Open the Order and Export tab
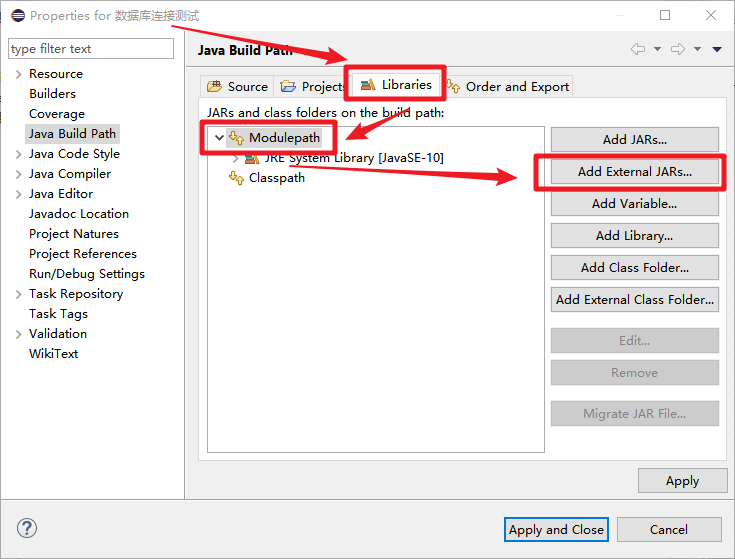 pos(509,86)
